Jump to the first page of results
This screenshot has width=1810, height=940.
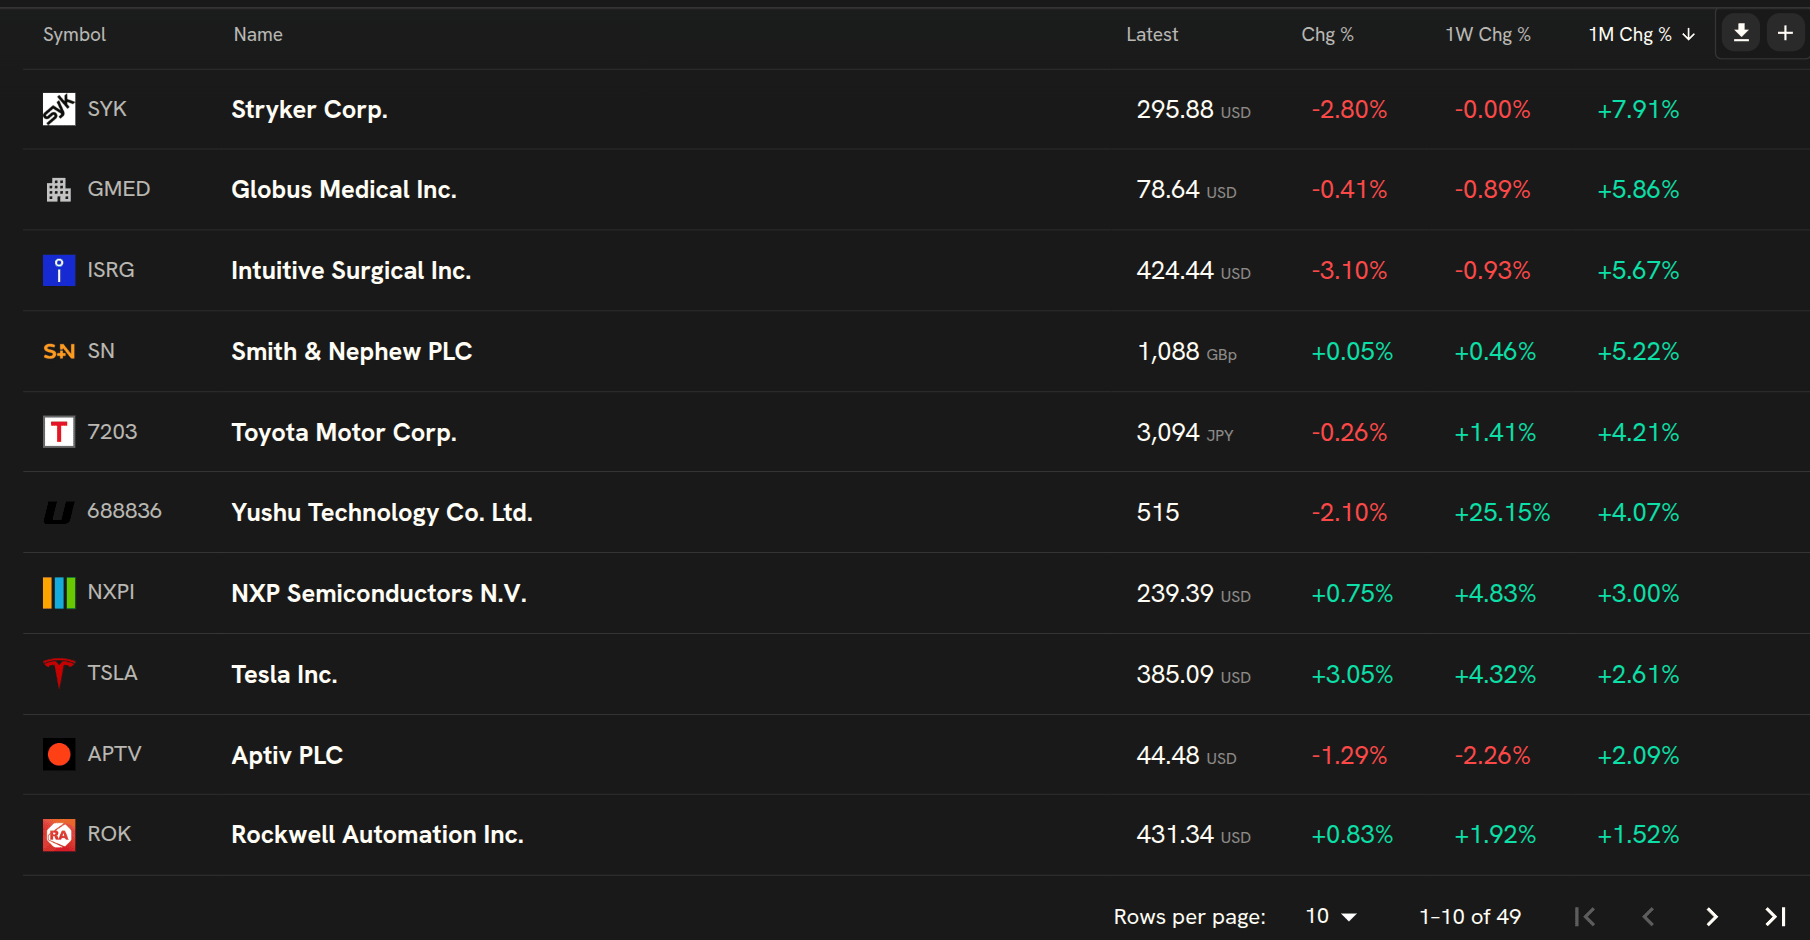(1584, 916)
